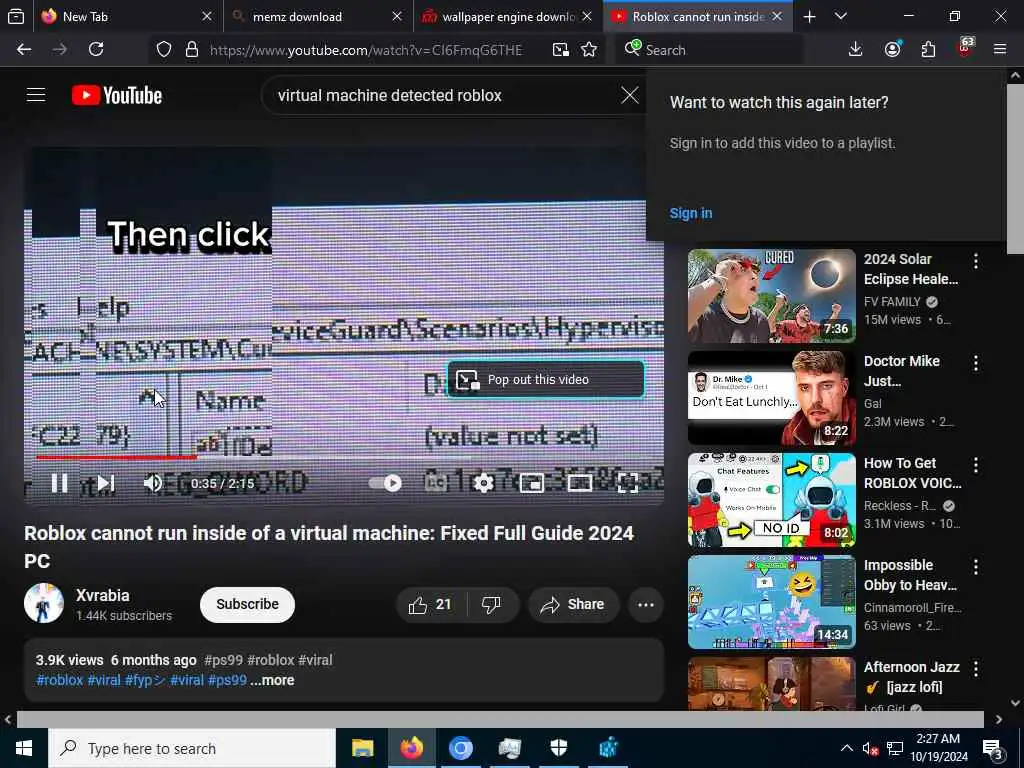
Task: Open How To Get ROBLOX VOICE thumbnail
Action: click(x=771, y=500)
